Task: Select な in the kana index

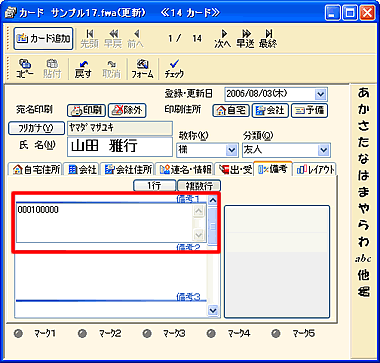Action: pyautogui.click(x=363, y=160)
